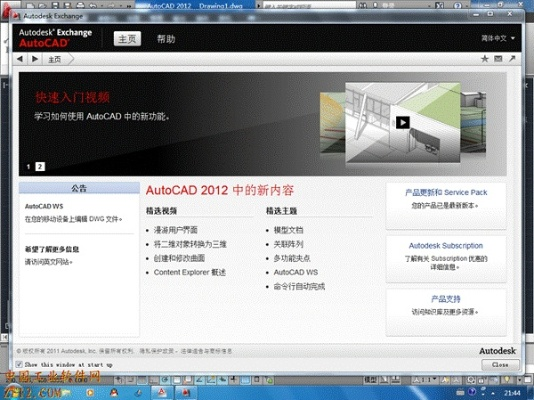Add page to favorites with the star icon
The width and height of the screenshot is (534, 400).
tap(485, 59)
